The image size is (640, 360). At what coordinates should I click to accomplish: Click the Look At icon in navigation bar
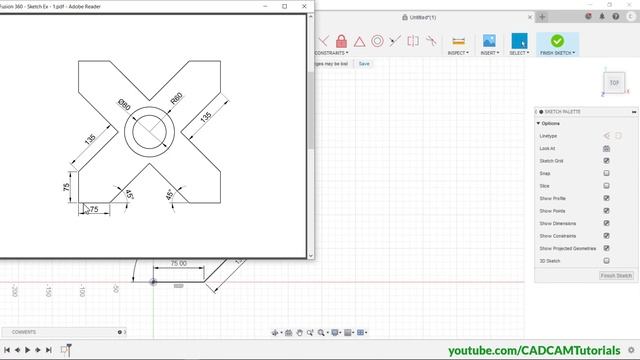pos(289,333)
